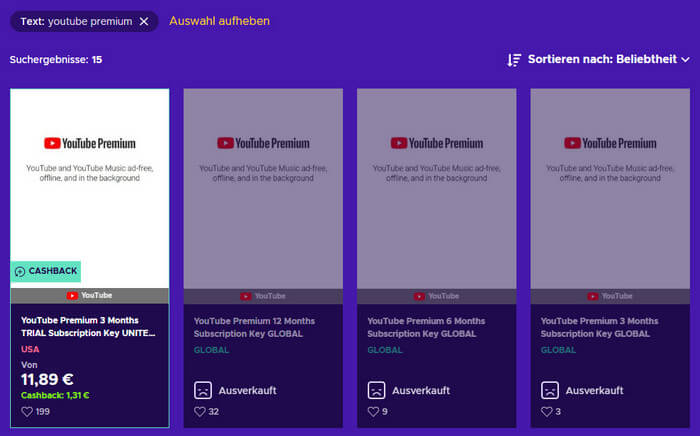Open the 6 Months GLOBAL product image

(x=437, y=188)
